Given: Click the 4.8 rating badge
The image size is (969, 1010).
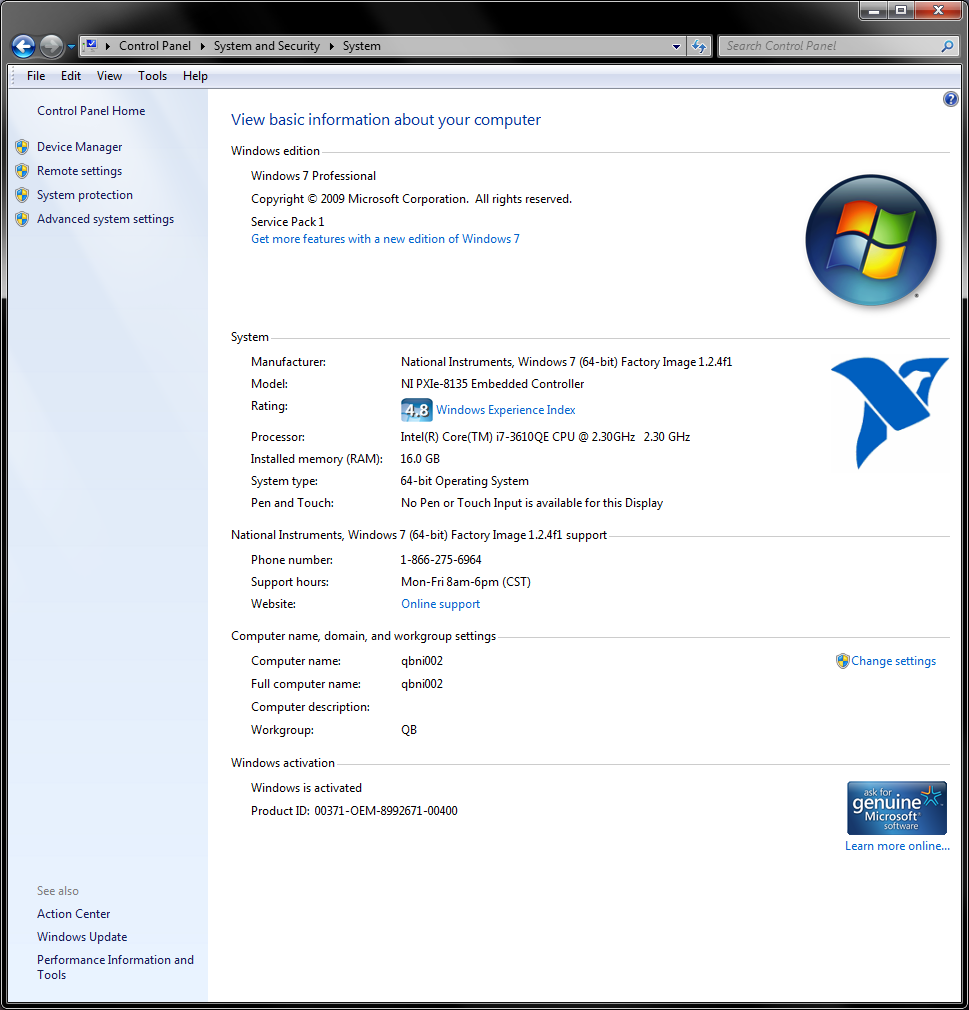Looking at the screenshot, I should [416, 410].
